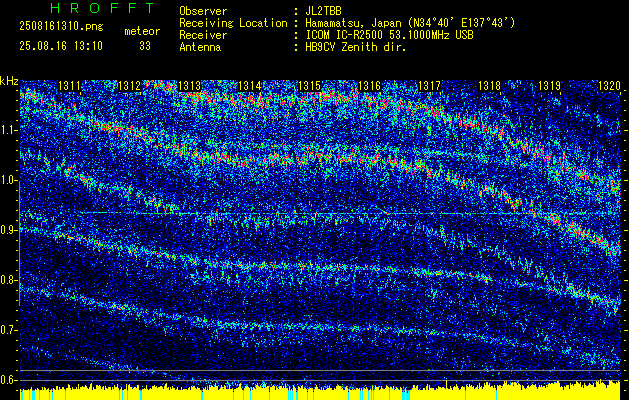Click the kHz axis unit label
Screen dimensions: 629x400
(9, 81)
